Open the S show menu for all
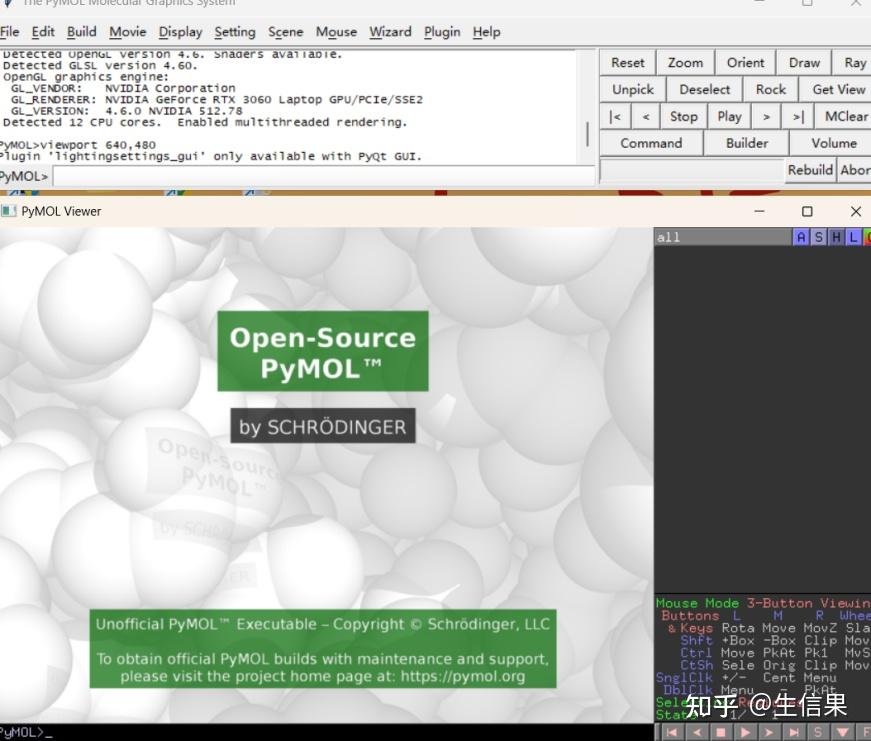 click(x=818, y=237)
